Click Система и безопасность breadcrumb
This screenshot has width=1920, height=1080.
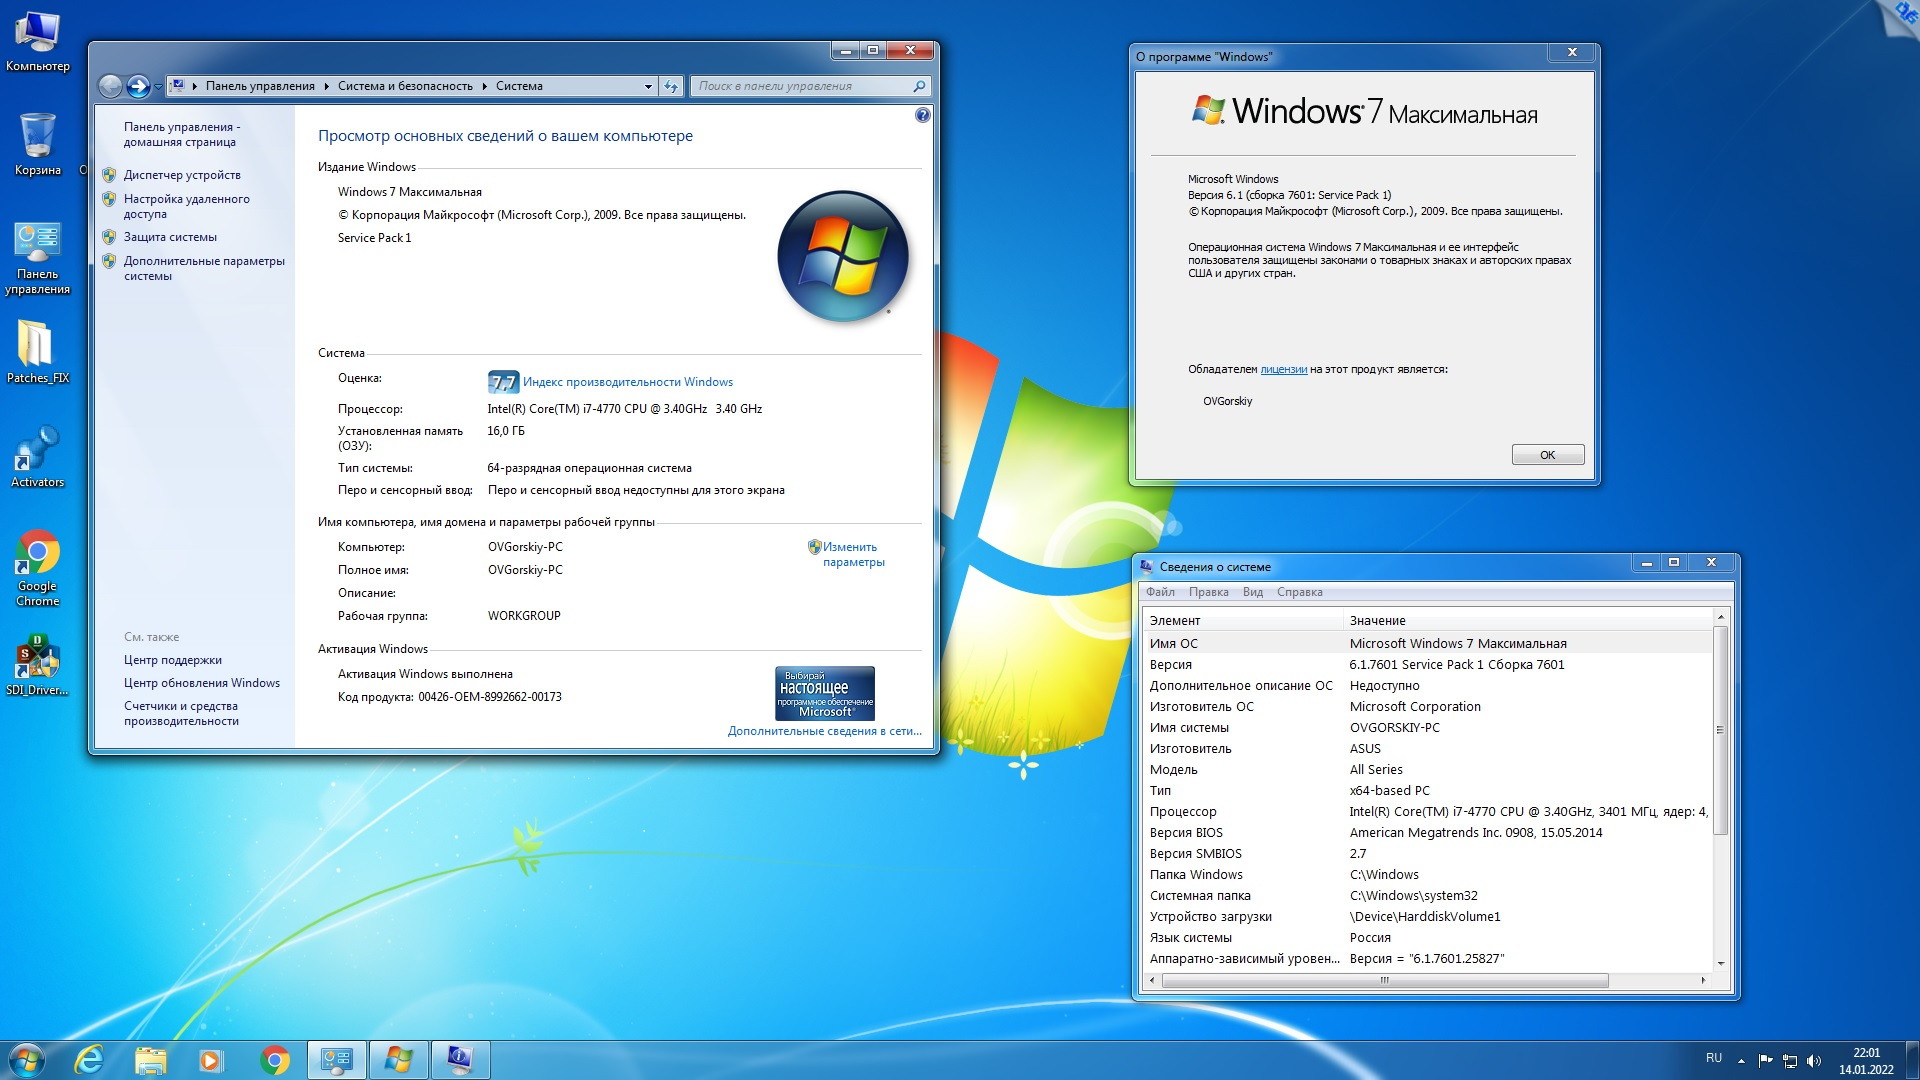pos(405,86)
